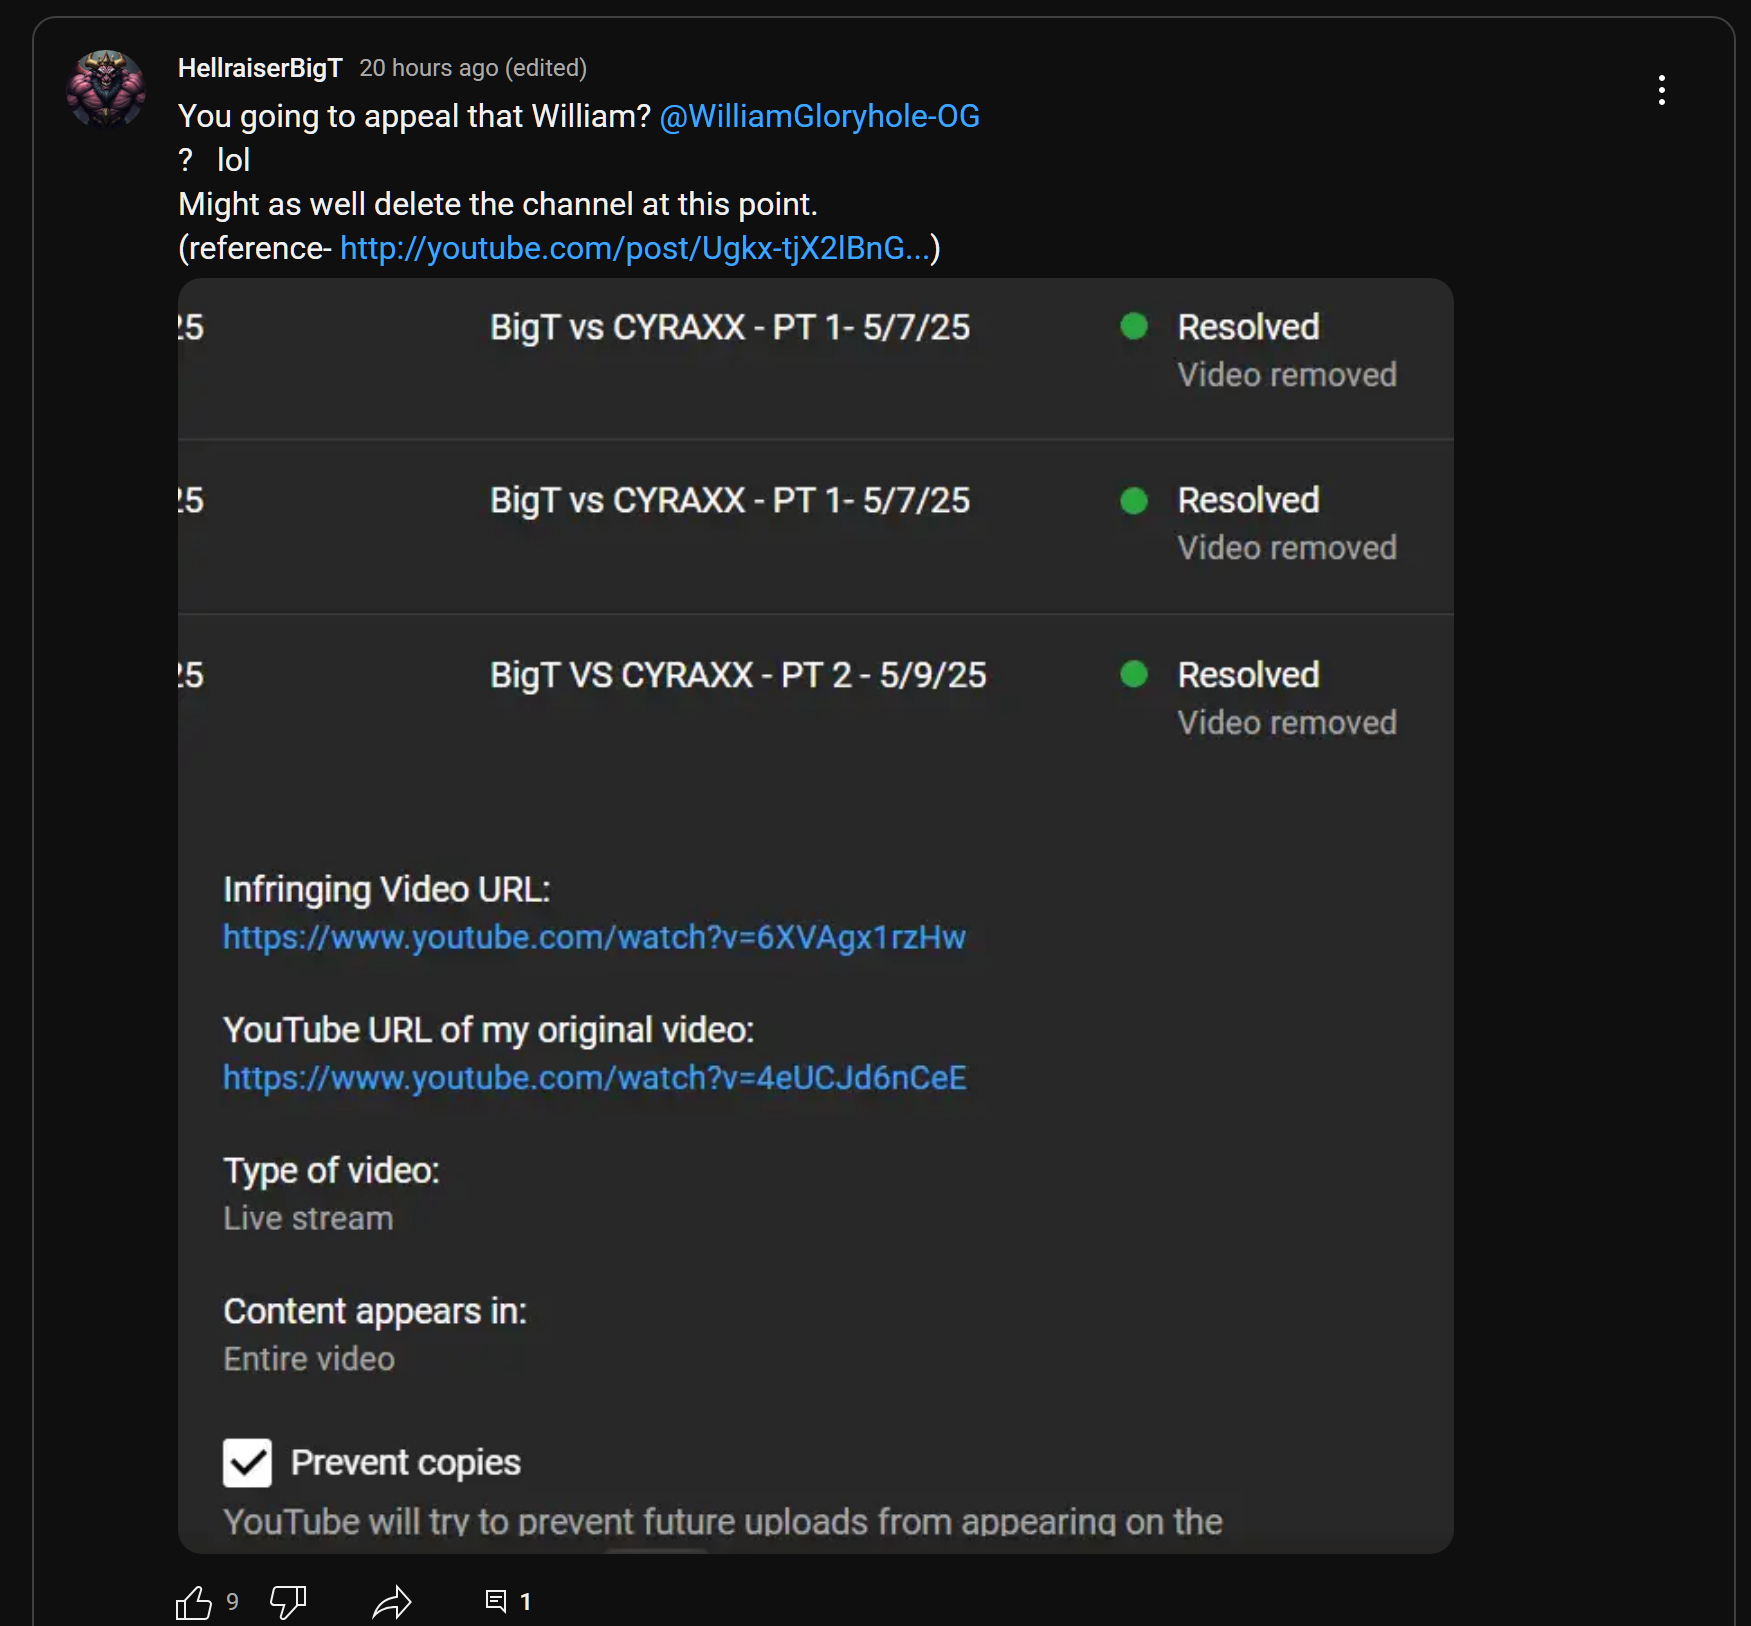Dislike the post with thumbs-down icon
1751x1626 pixels.
click(x=288, y=1602)
